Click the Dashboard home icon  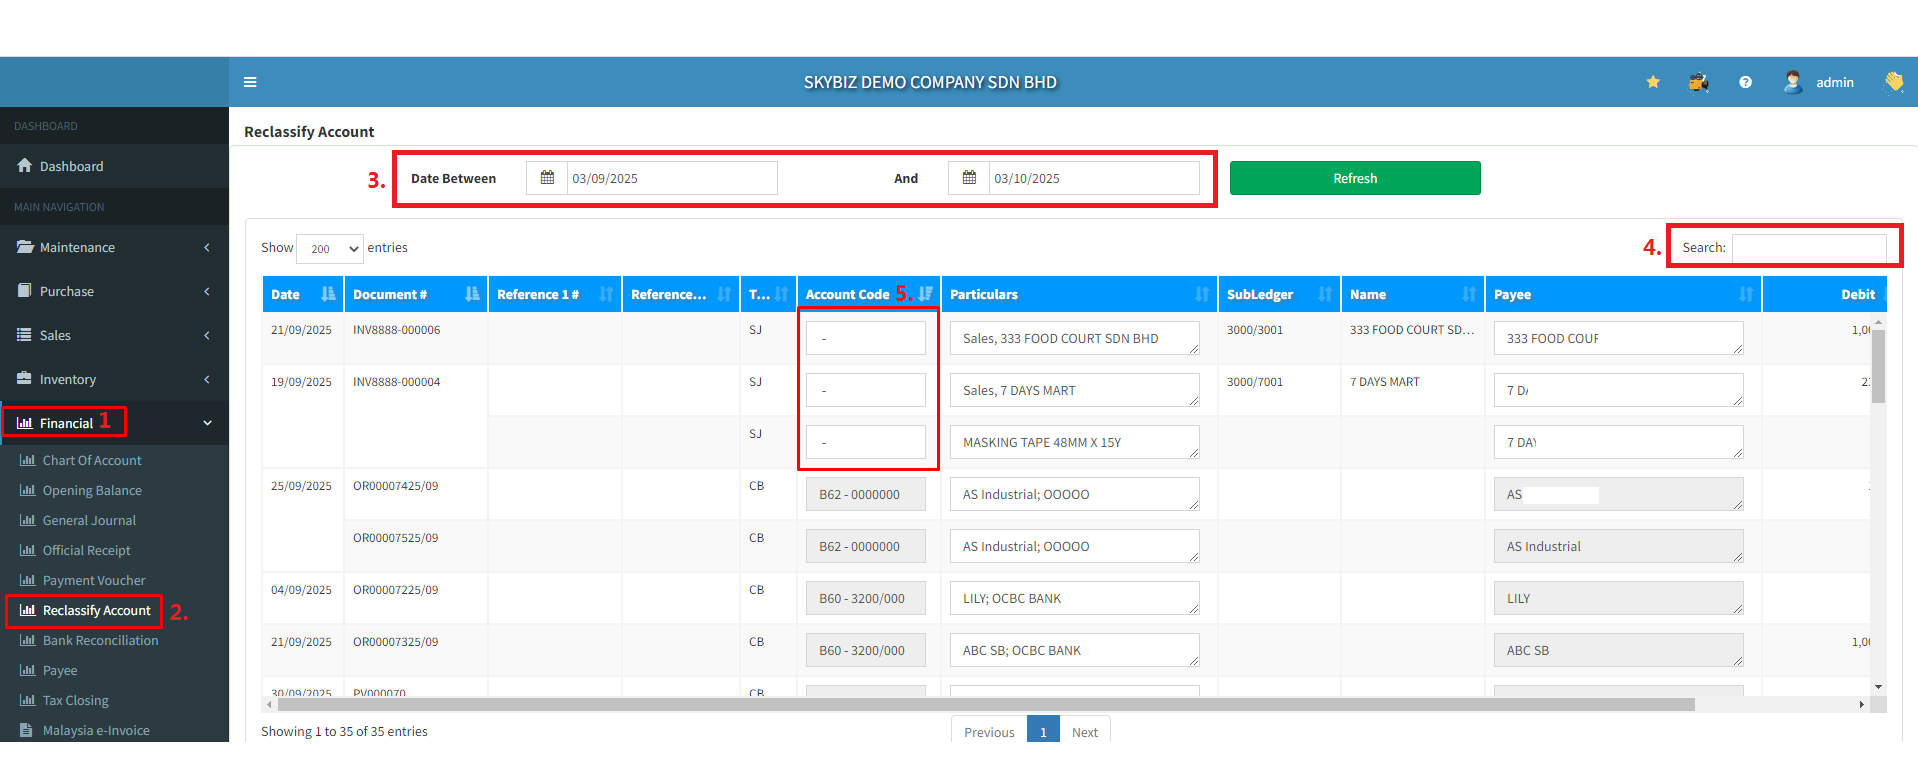click(25, 166)
